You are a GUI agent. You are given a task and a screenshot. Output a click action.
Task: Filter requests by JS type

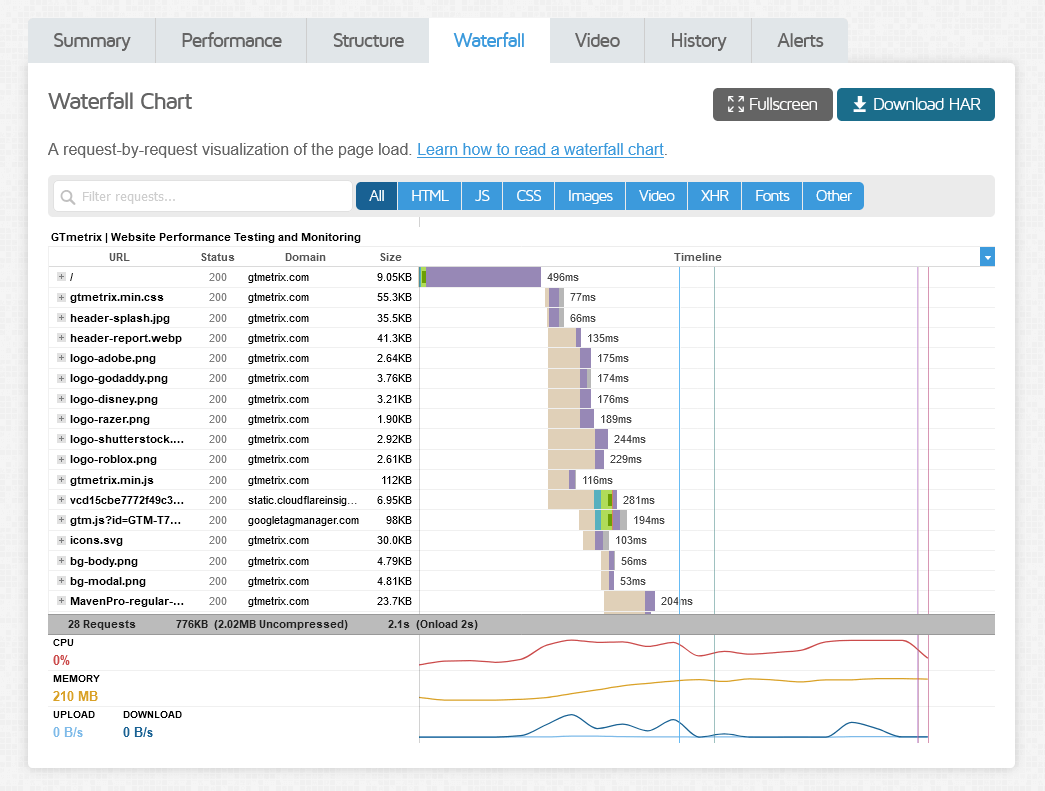coord(482,196)
